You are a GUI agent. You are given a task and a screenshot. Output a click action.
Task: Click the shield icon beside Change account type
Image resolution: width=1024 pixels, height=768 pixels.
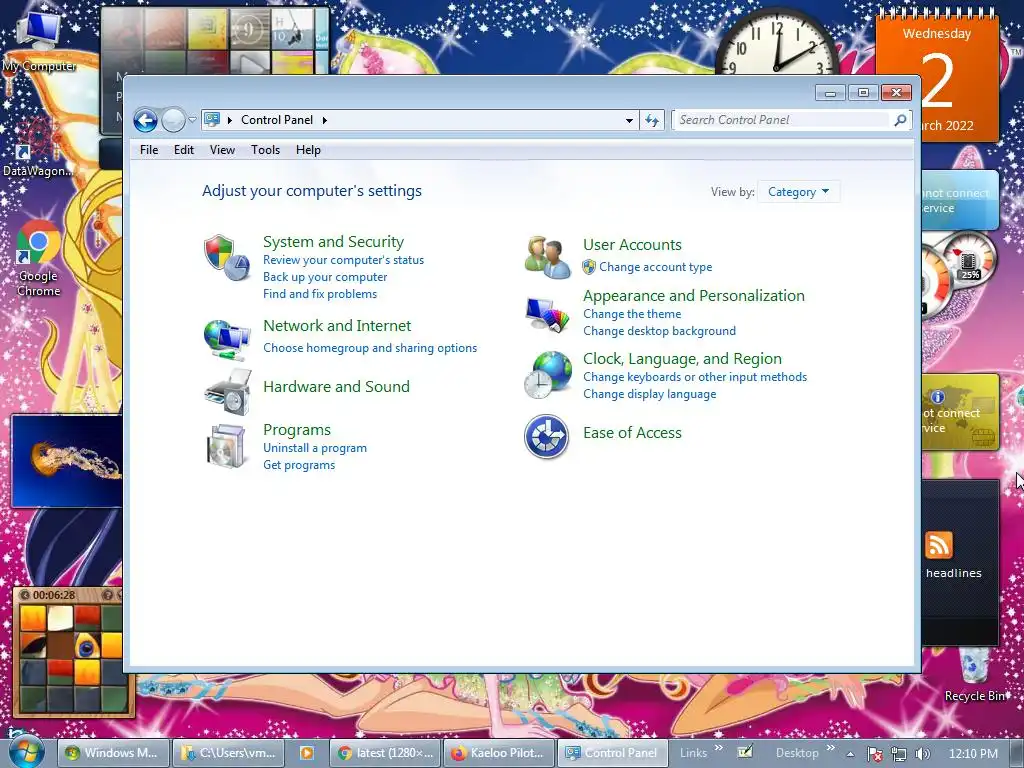(x=589, y=266)
